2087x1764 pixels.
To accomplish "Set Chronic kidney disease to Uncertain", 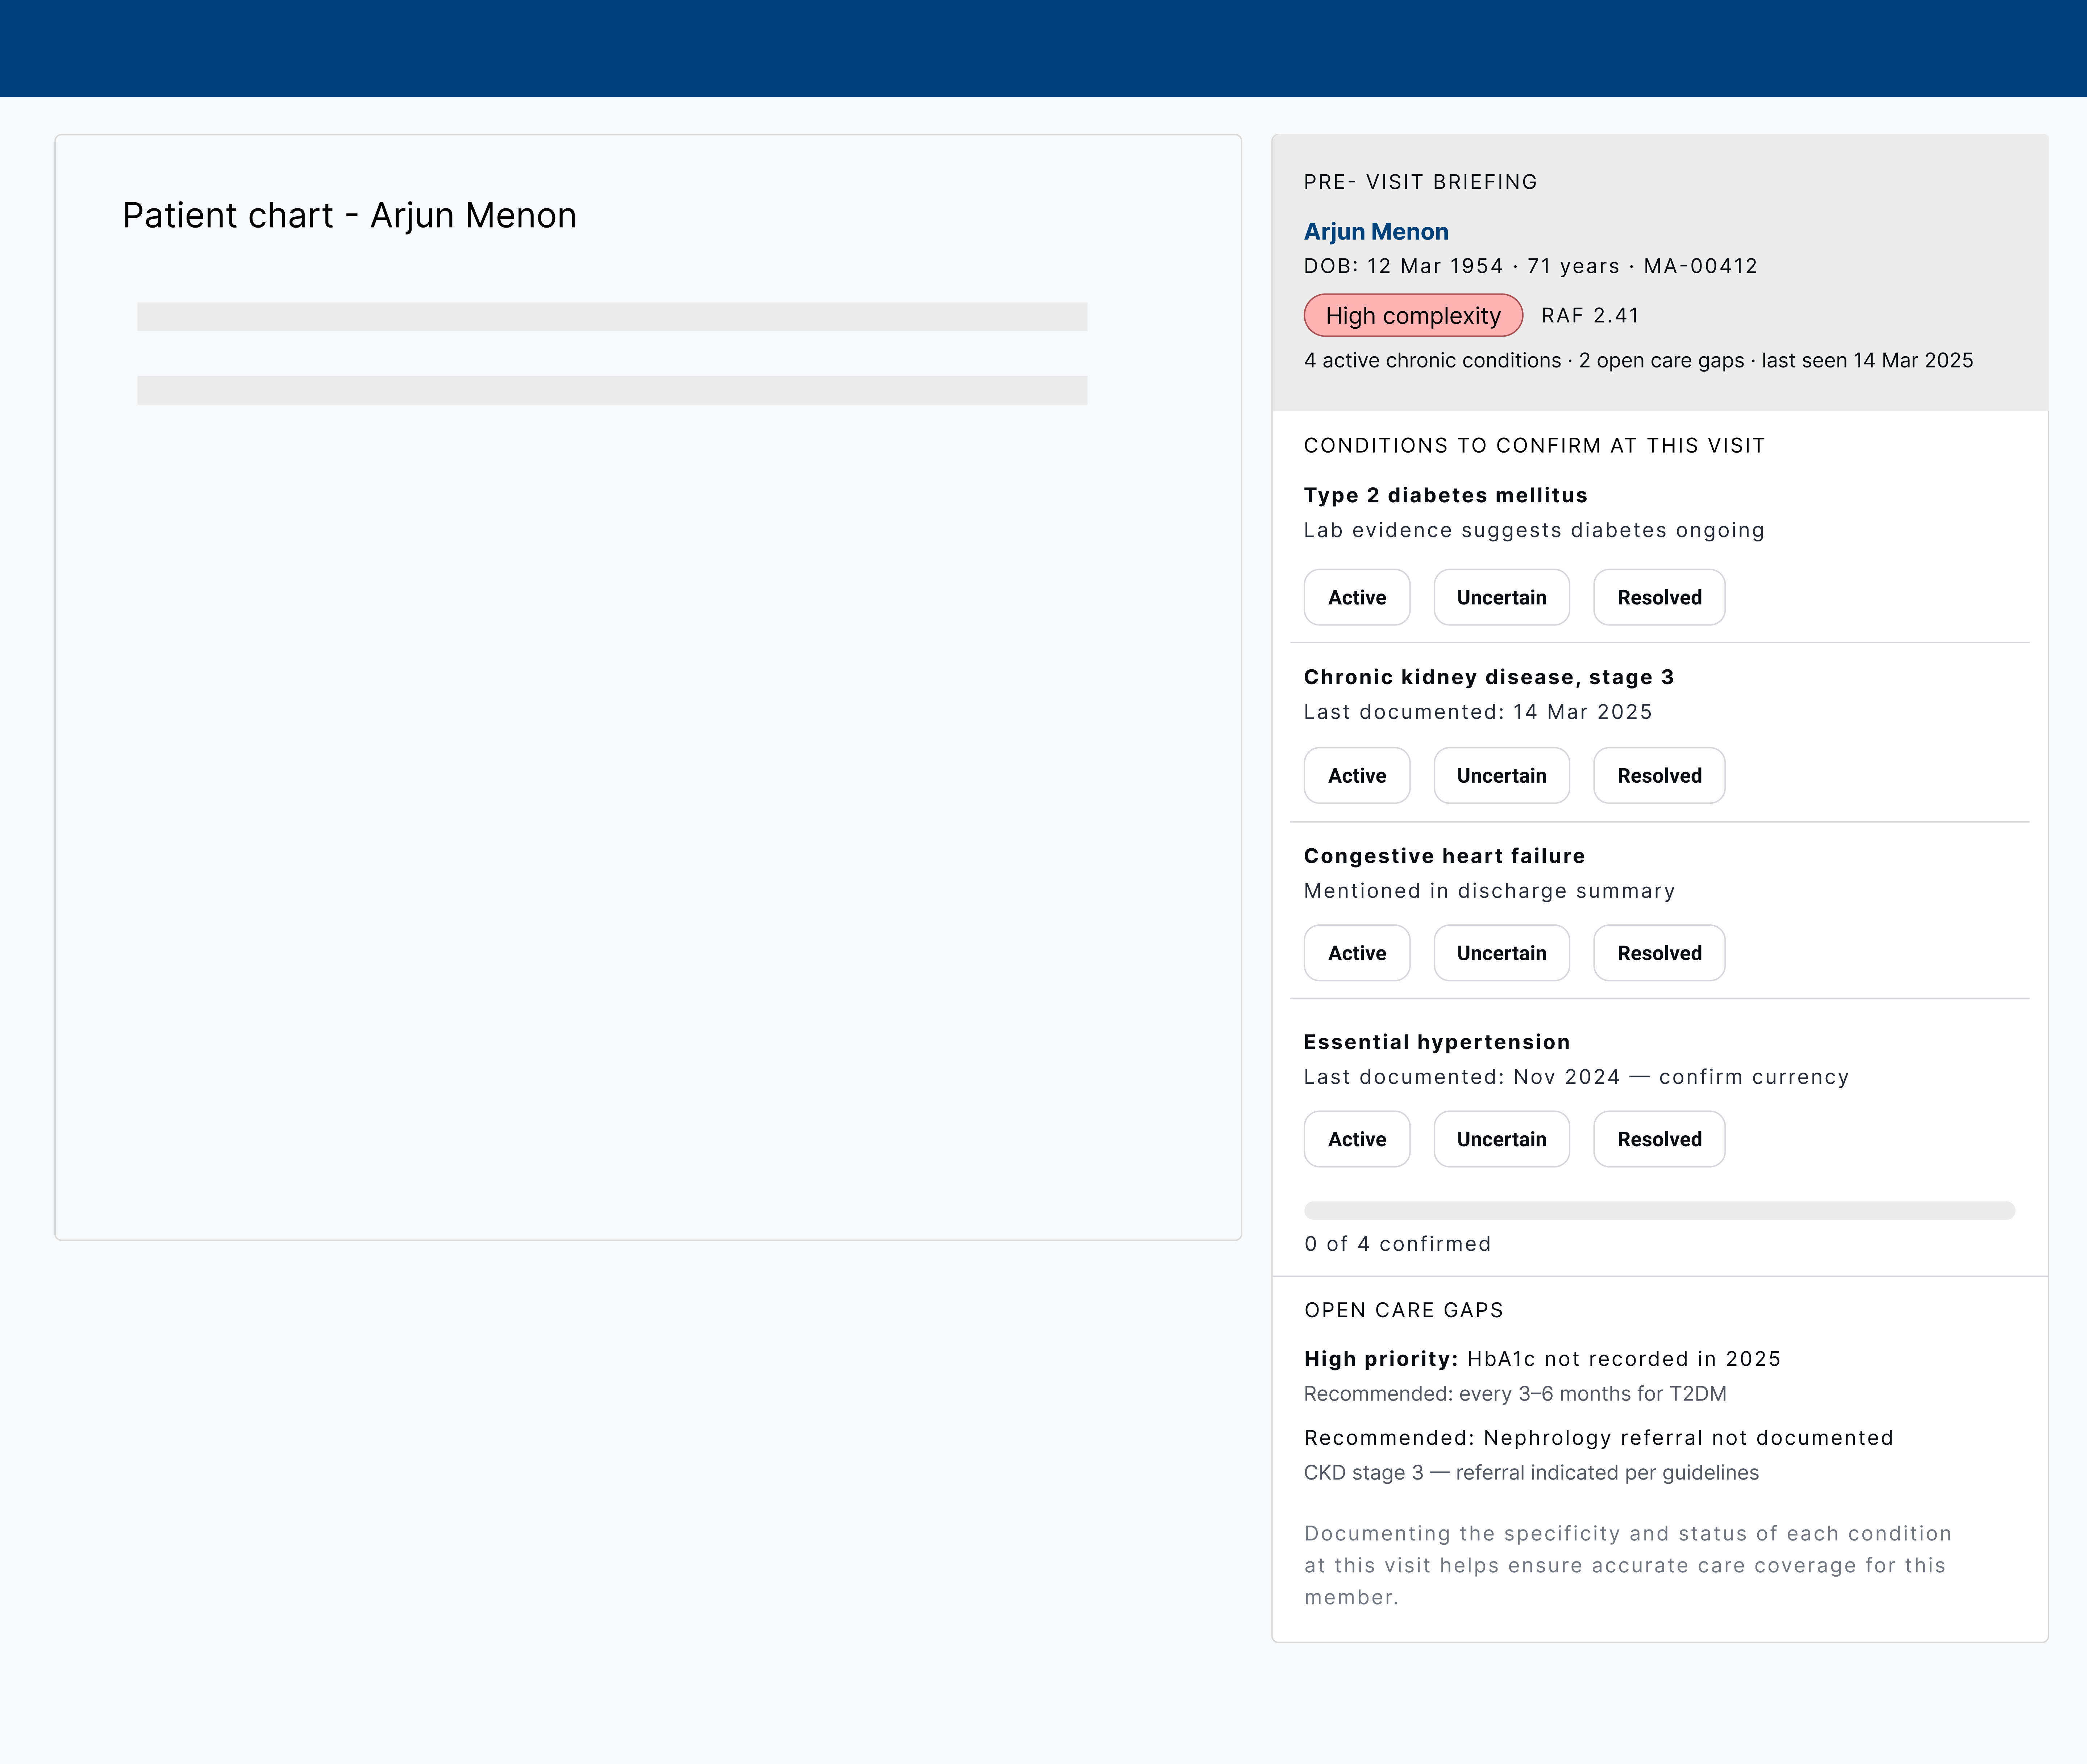I will coord(1501,775).
